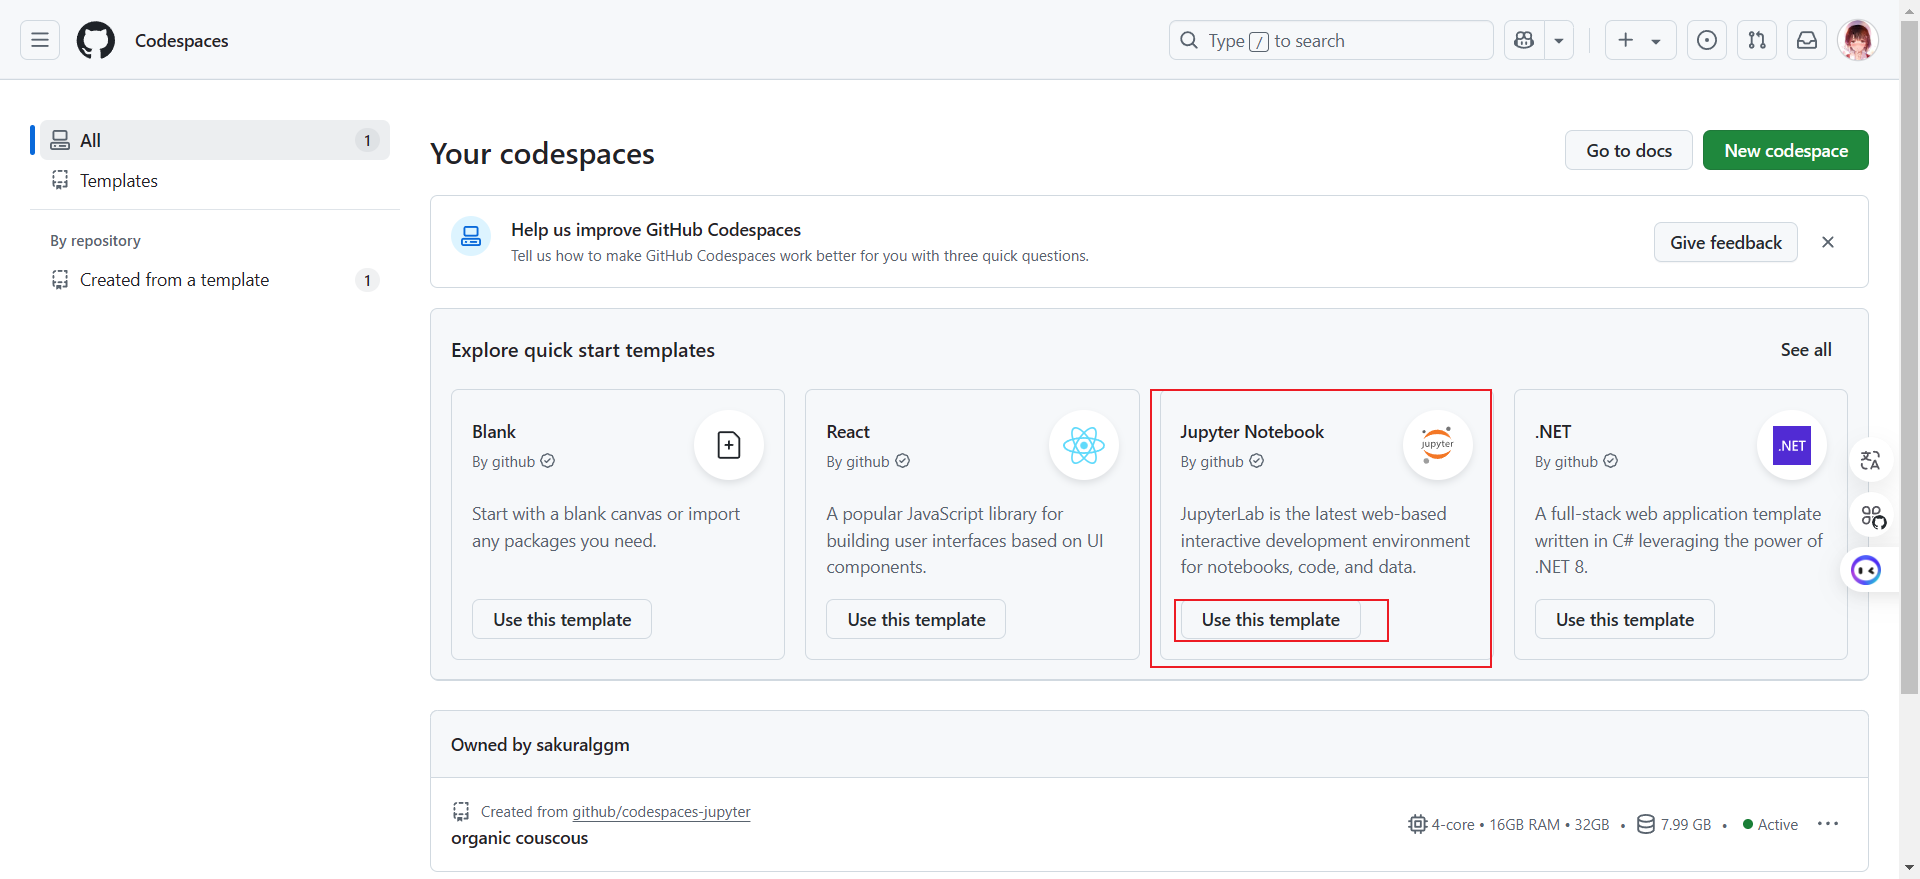
Task: Go to GitHub home via Octocat logo
Action: point(96,40)
